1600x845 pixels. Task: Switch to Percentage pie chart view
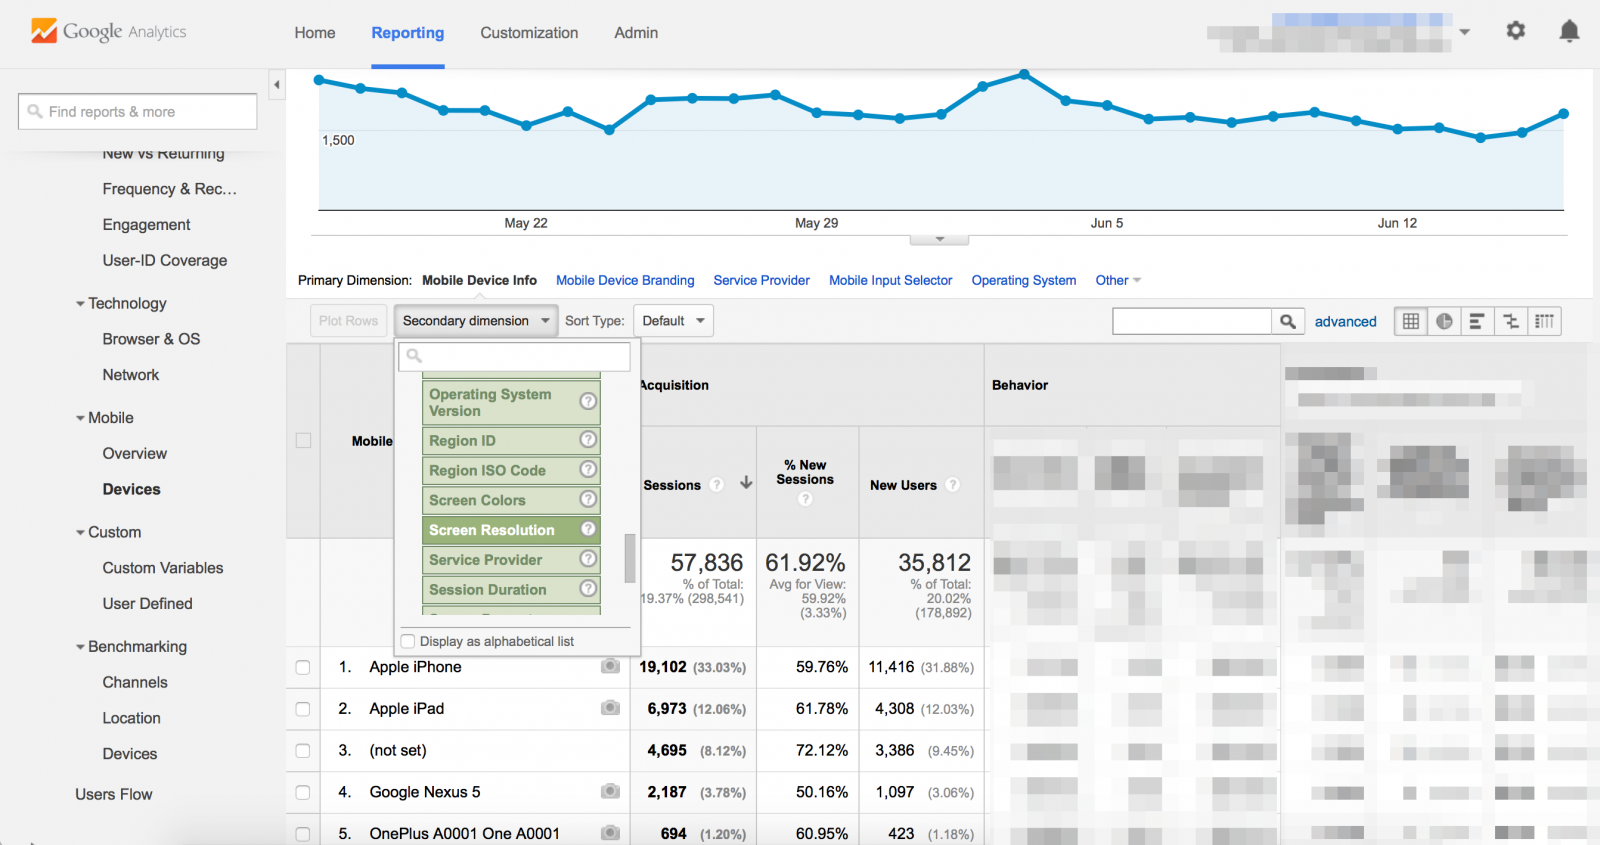click(1444, 321)
